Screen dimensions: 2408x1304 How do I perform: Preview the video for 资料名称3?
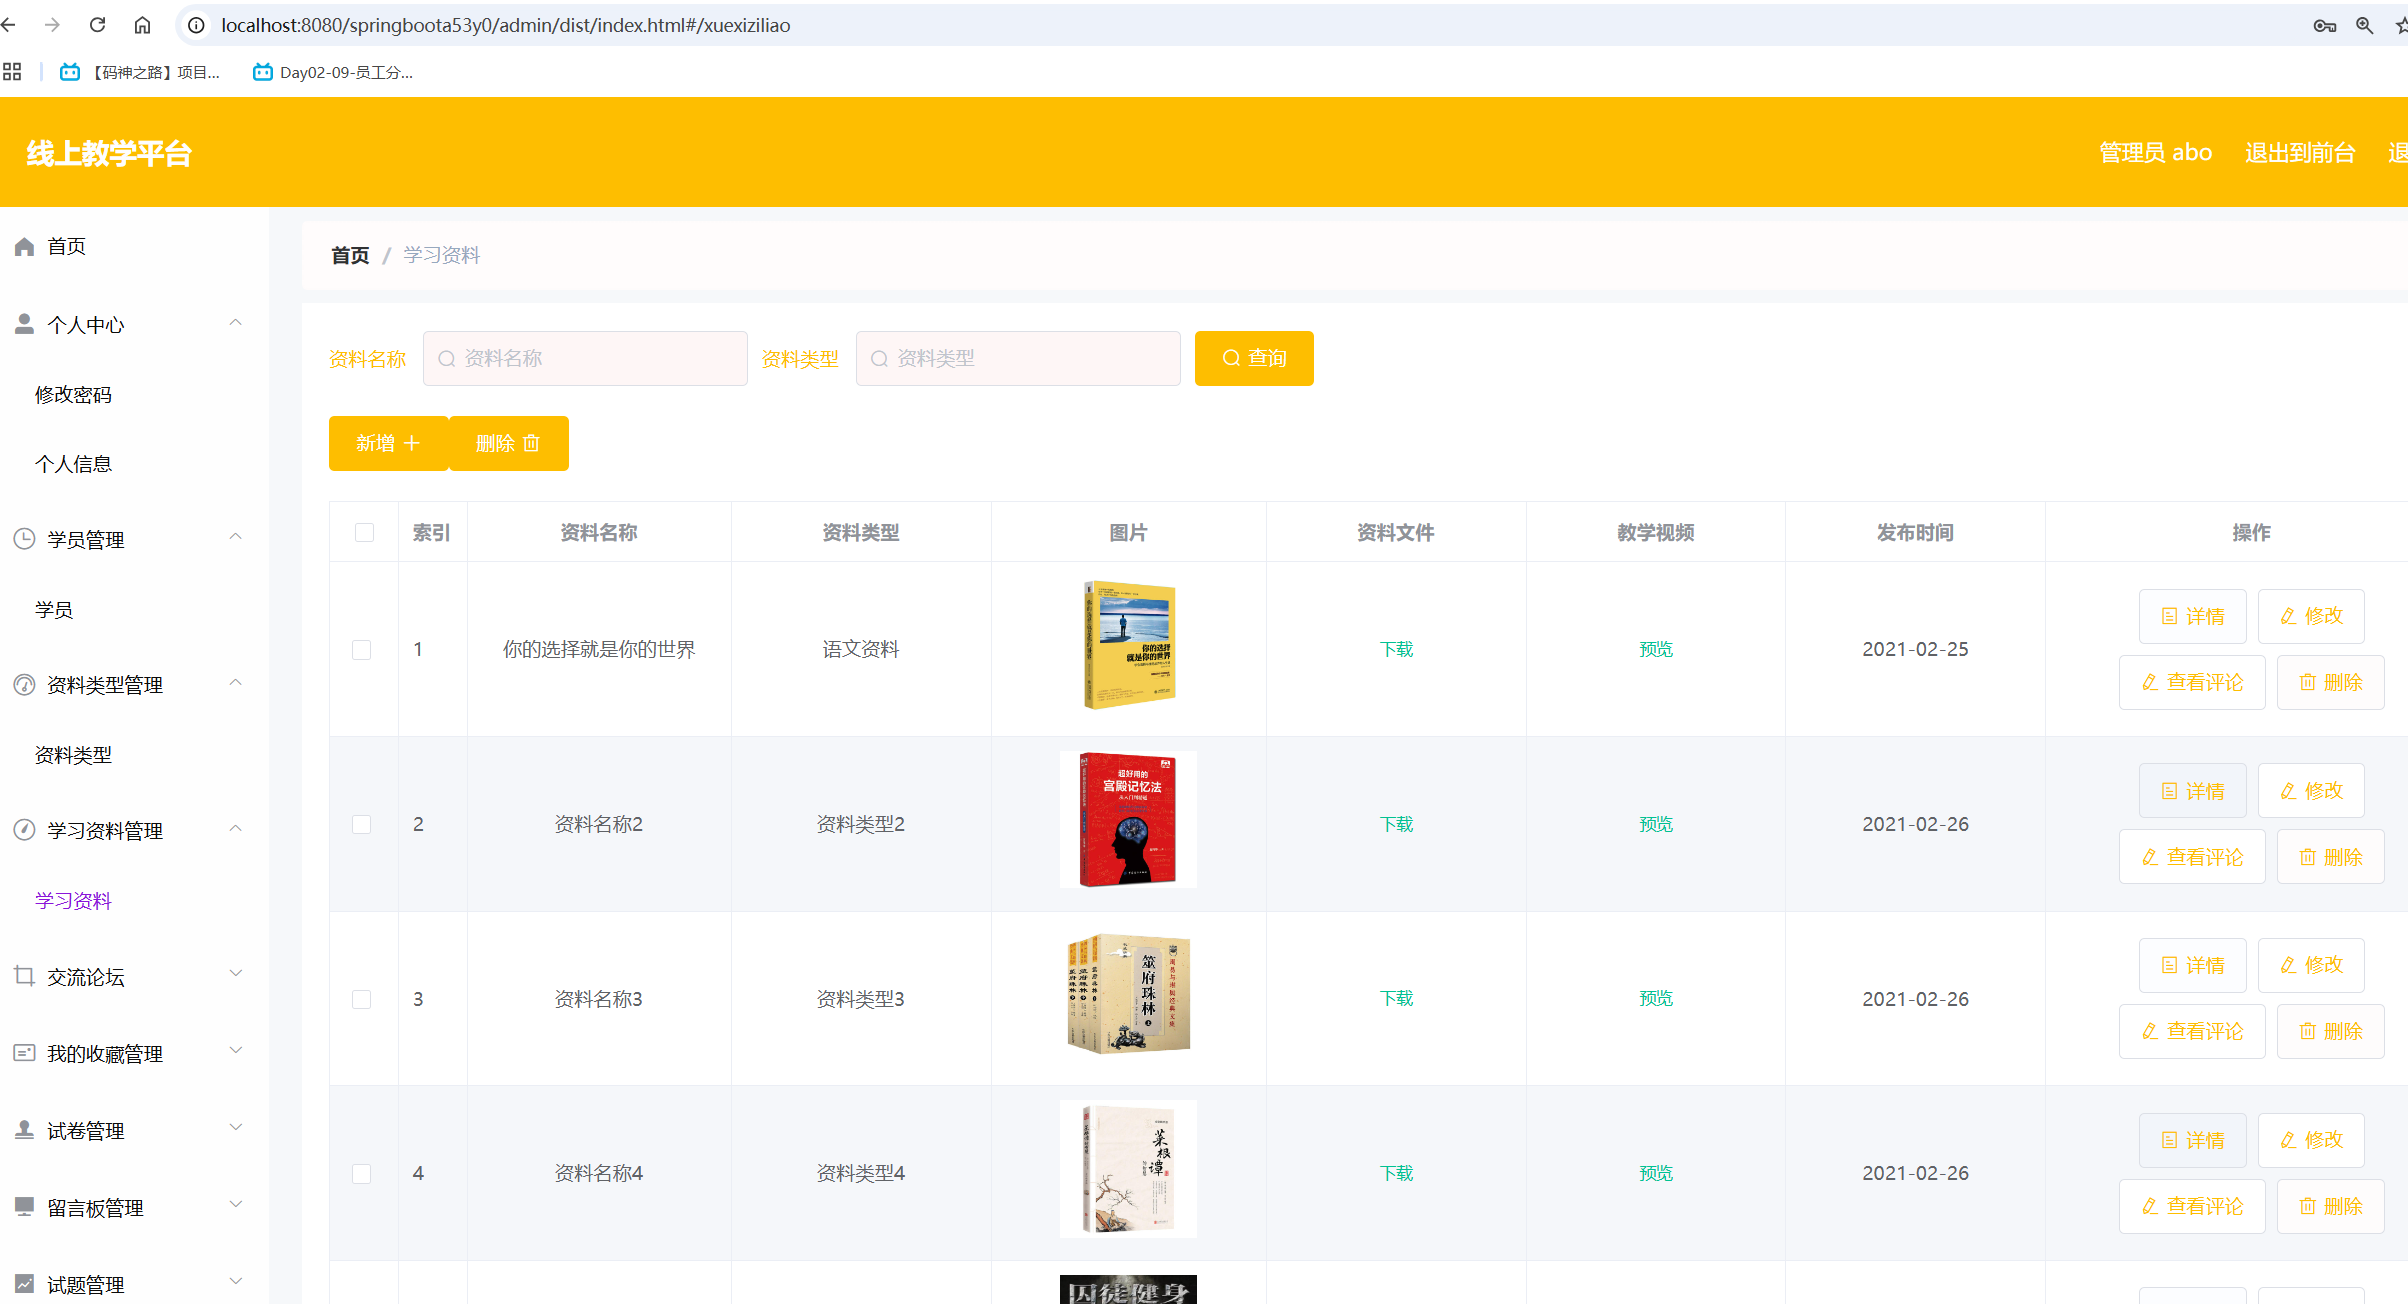click(1656, 998)
